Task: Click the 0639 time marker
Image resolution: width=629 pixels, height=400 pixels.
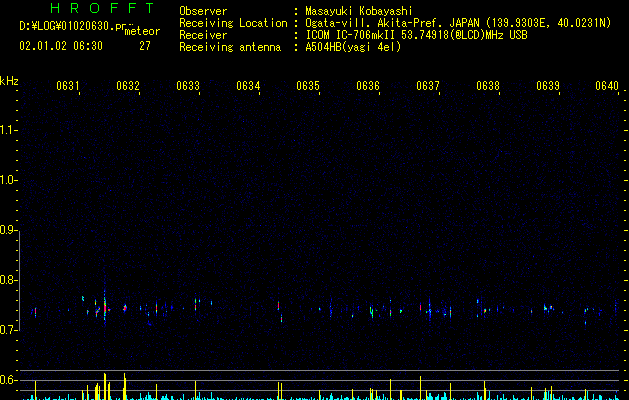Action: tap(548, 86)
